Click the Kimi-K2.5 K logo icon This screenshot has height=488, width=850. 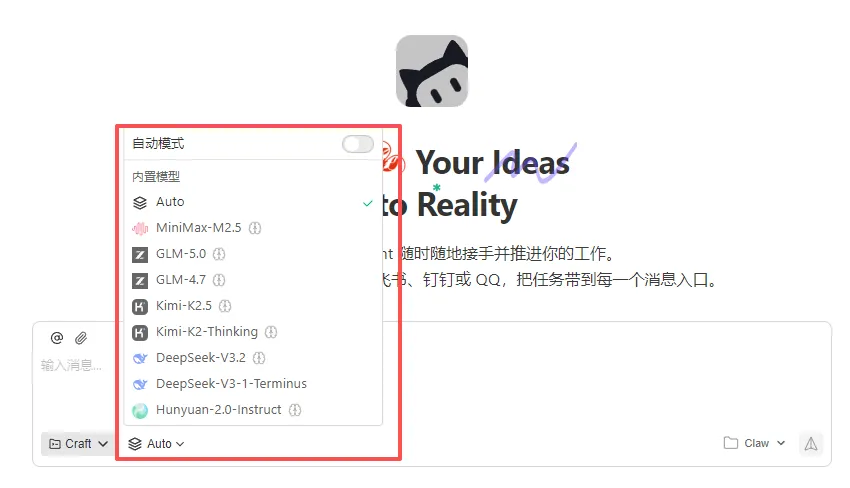140,306
